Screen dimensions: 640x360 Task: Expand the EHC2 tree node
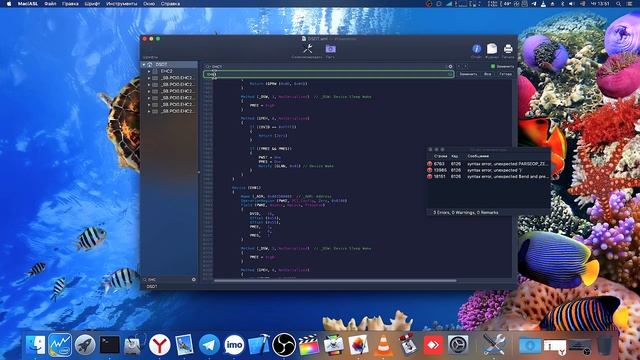point(149,71)
